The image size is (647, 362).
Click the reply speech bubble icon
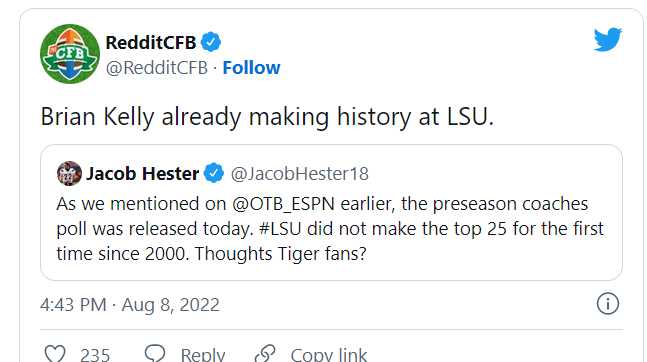(155, 353)
